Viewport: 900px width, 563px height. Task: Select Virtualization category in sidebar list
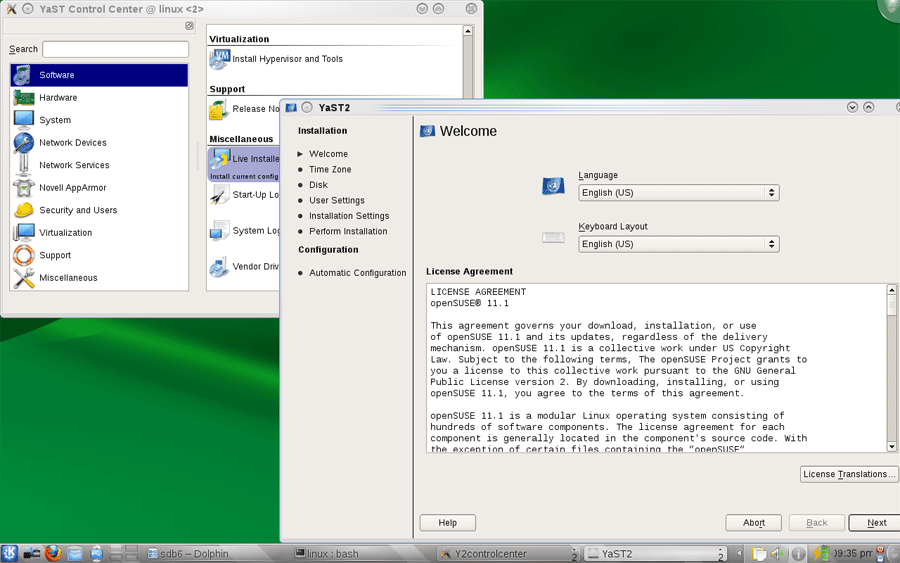[x=99, y=232]
